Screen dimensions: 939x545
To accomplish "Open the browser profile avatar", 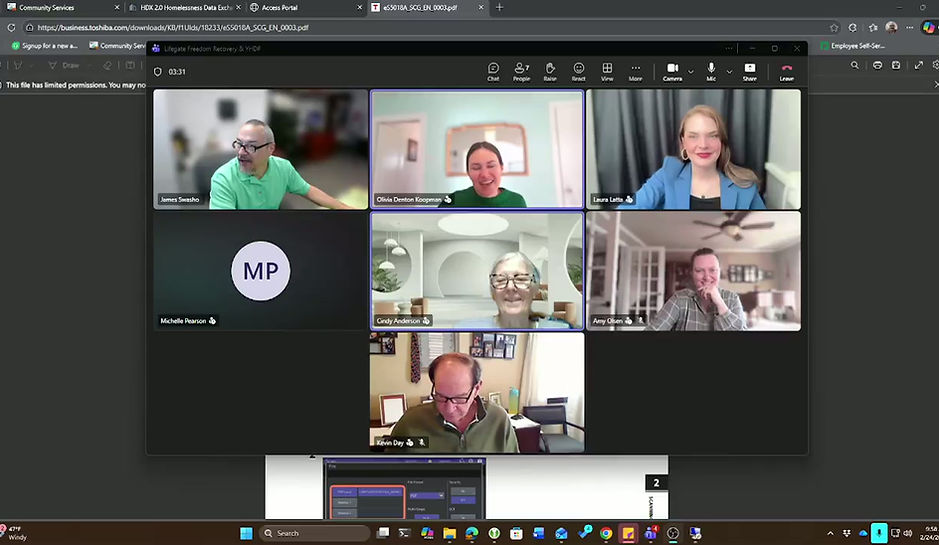I will [891, 28].
